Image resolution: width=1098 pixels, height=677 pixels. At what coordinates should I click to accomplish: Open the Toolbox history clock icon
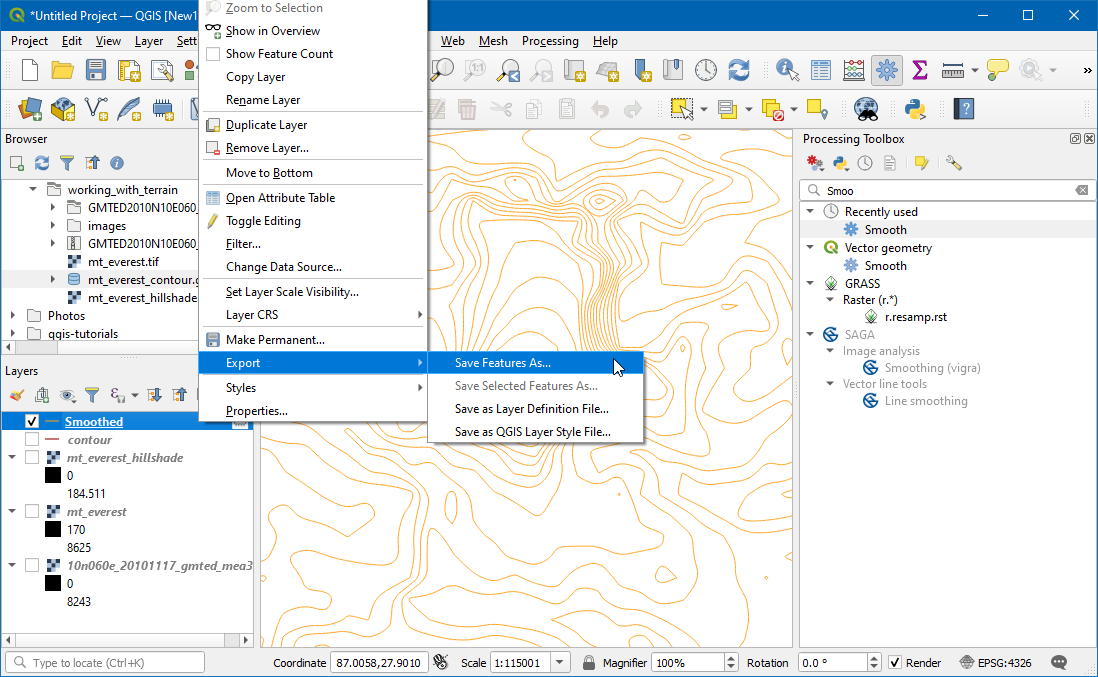pos(865,162)
